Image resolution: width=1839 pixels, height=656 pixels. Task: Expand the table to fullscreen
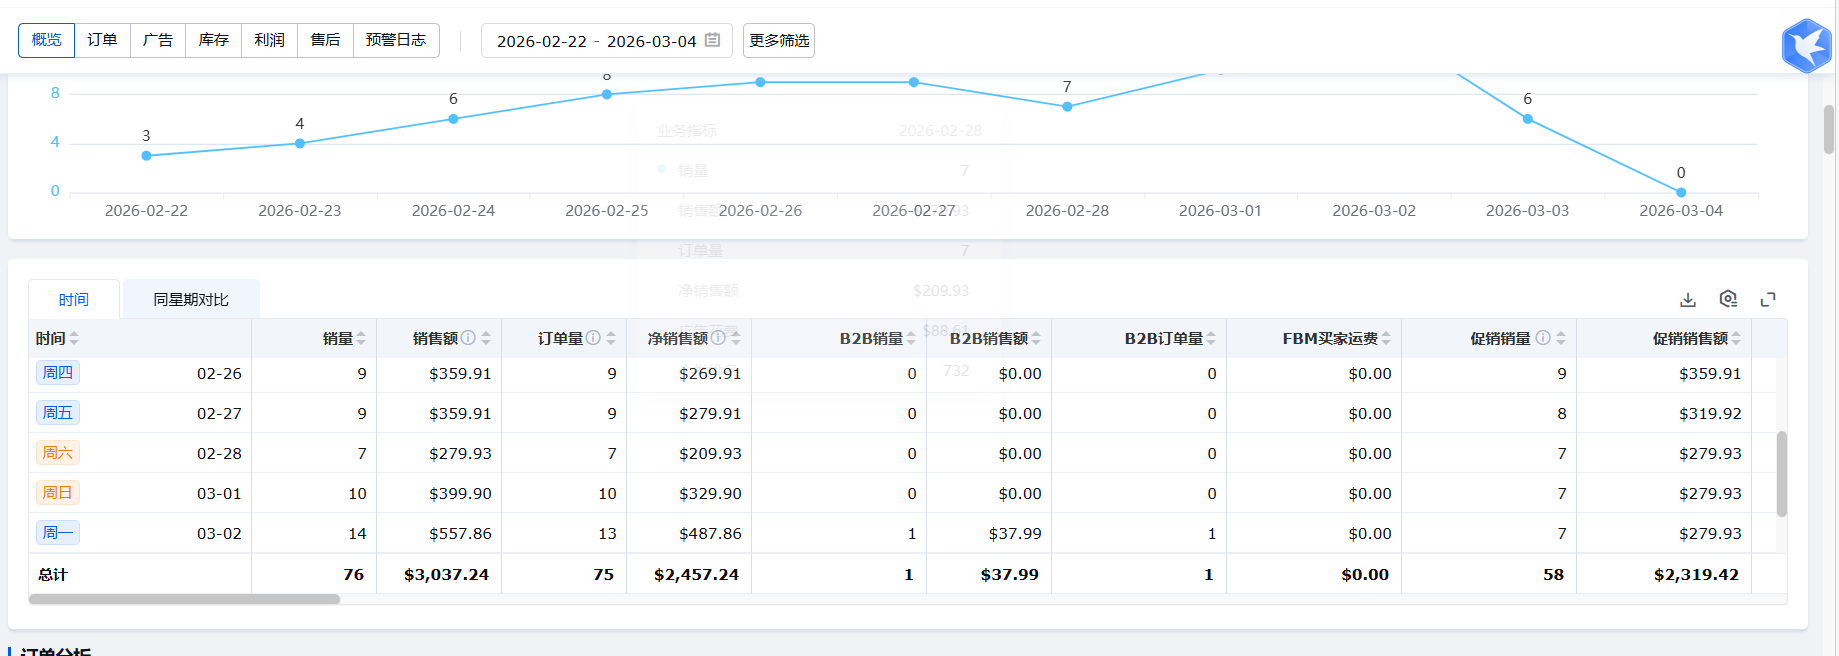pos(1768,300)
